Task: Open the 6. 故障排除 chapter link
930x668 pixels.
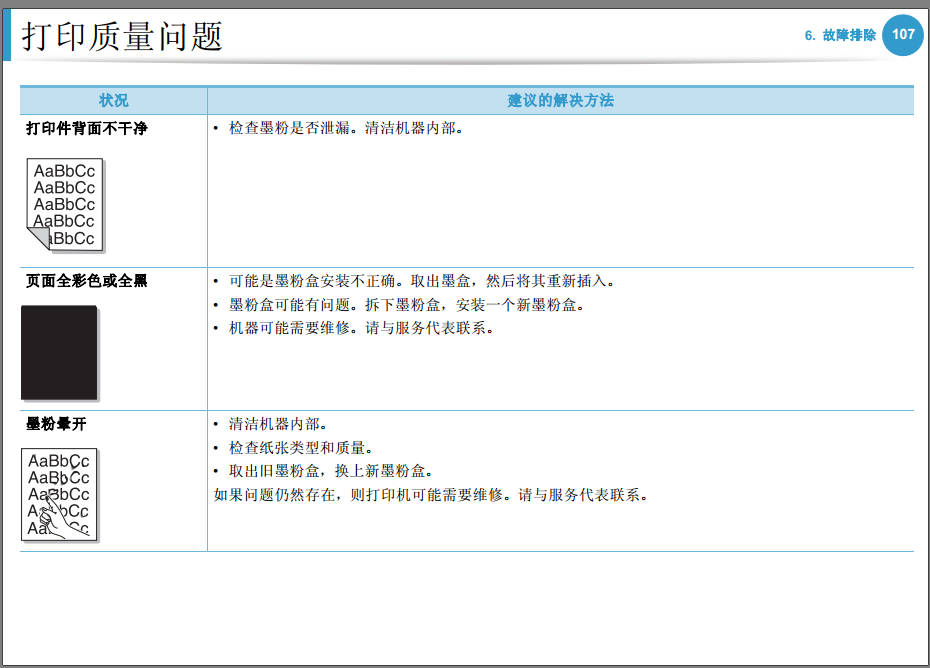Action: pos(840,36)
